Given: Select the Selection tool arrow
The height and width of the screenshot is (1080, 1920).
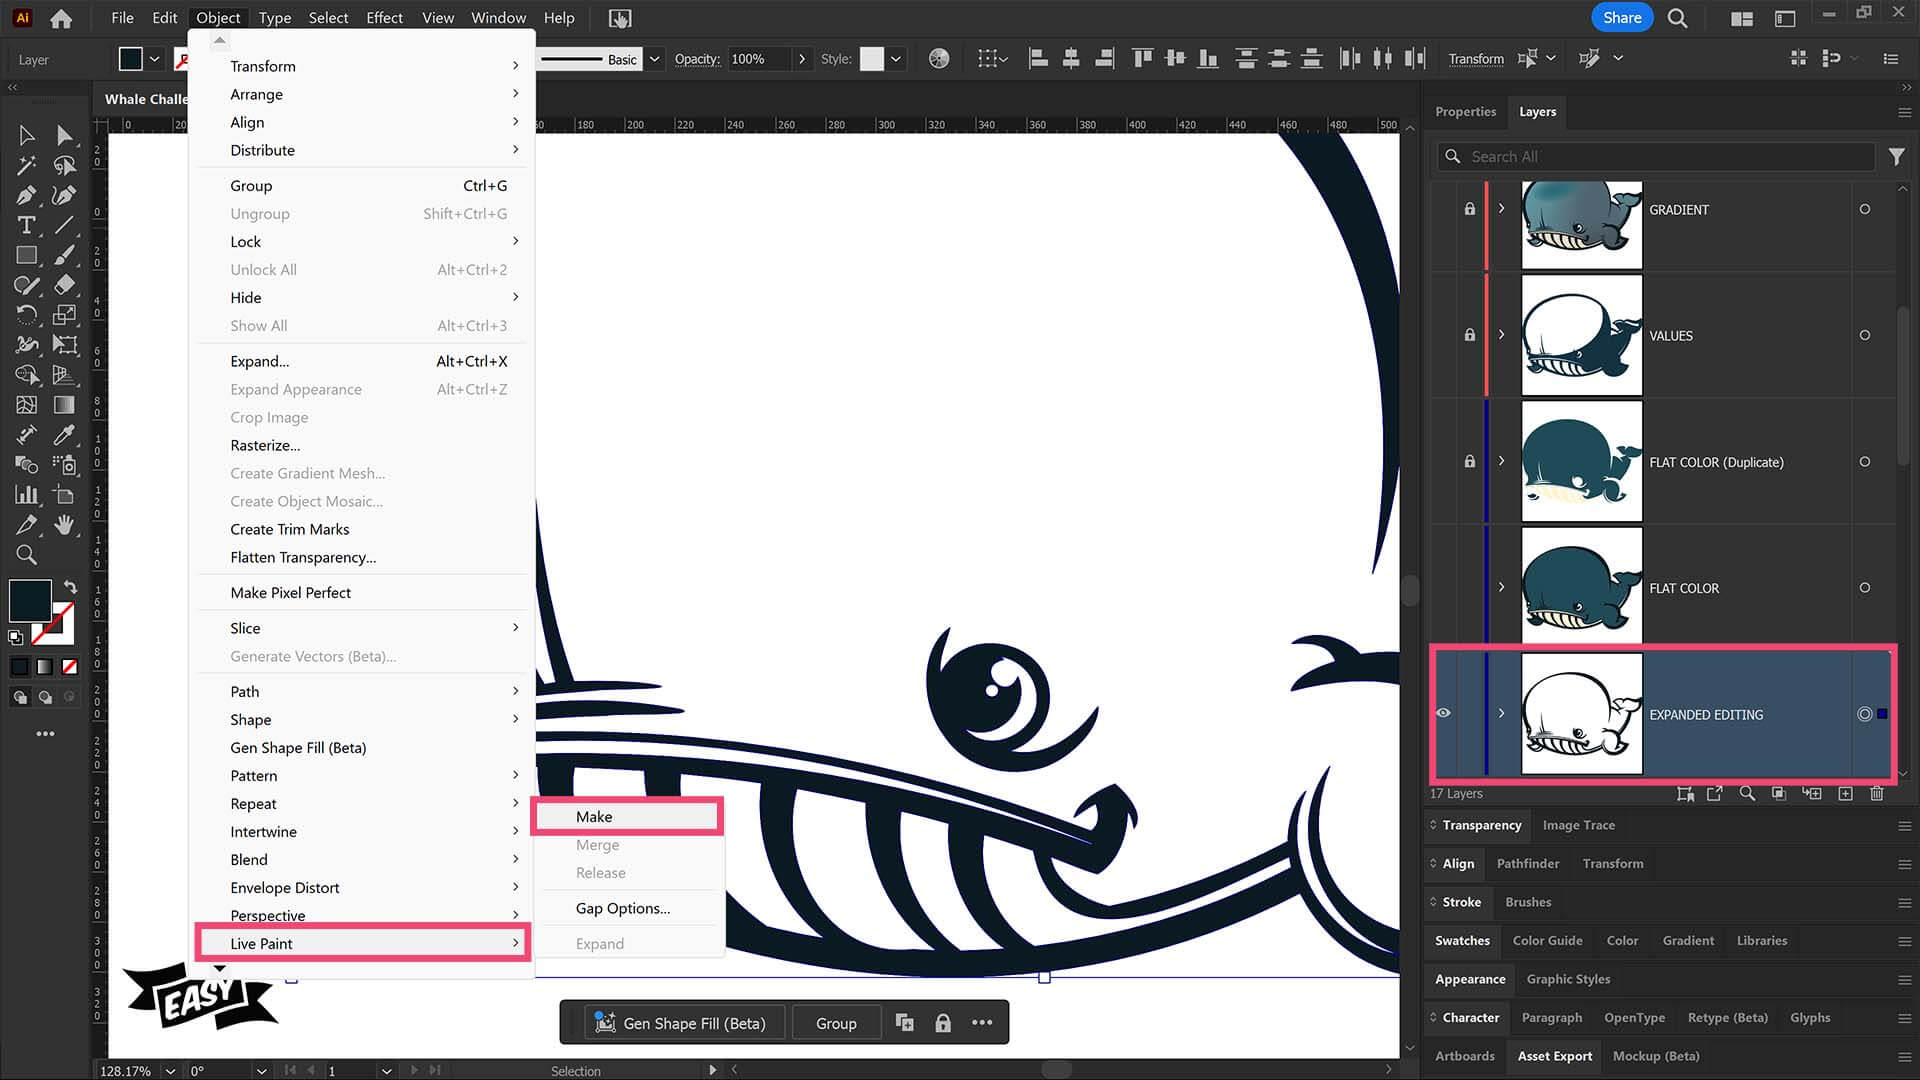Looking at the screenshot, I should (27, 135).
